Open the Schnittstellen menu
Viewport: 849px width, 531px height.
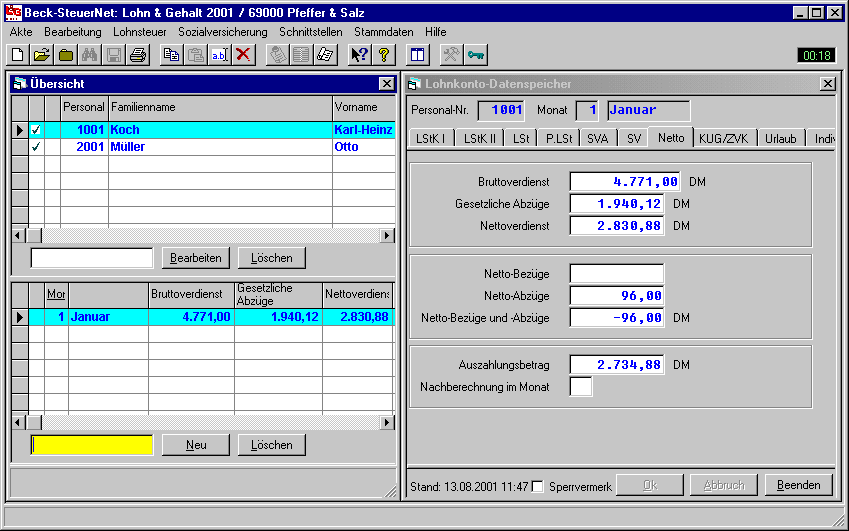coord(311,32)
